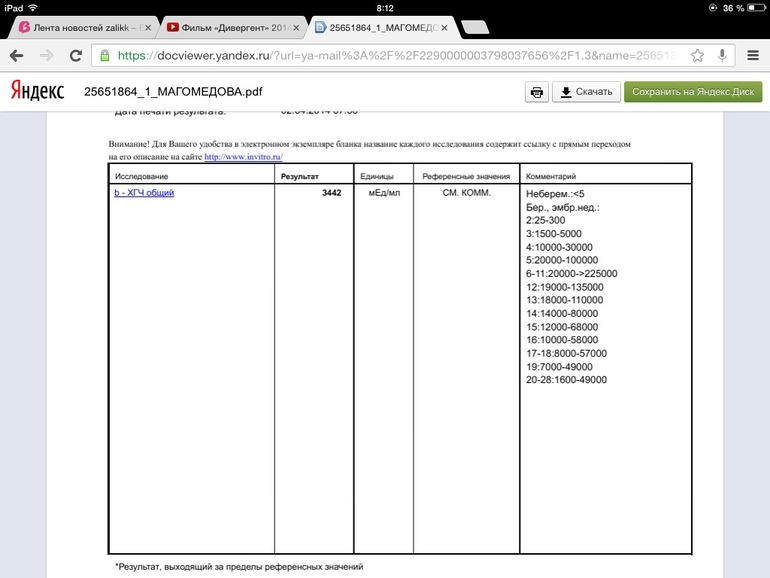Open the browser hamburger menu
770x578 pixels.
(x=753, y=55)
